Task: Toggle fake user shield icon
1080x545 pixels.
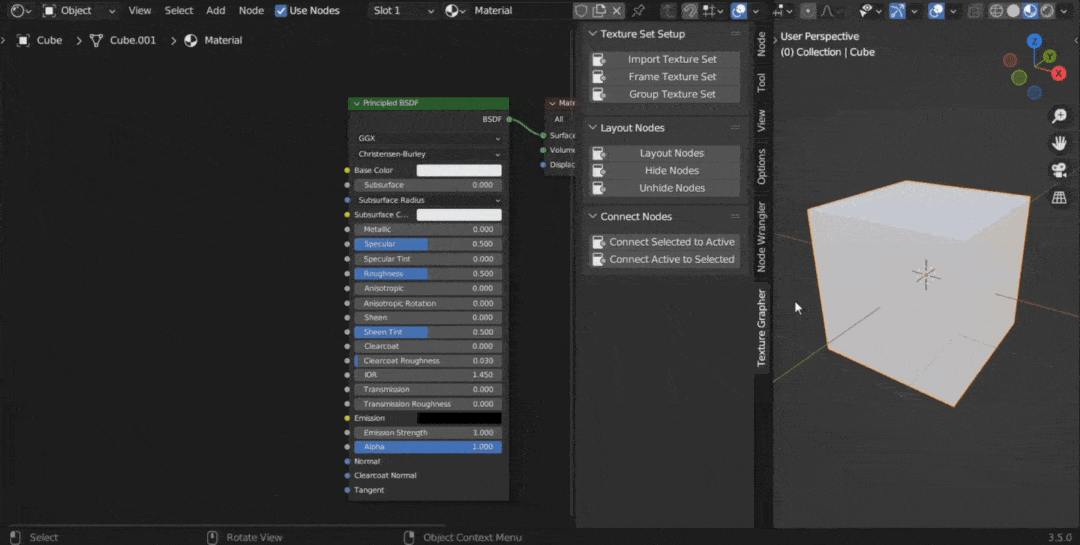Action: pyautogui.click(x=581, y=11)
